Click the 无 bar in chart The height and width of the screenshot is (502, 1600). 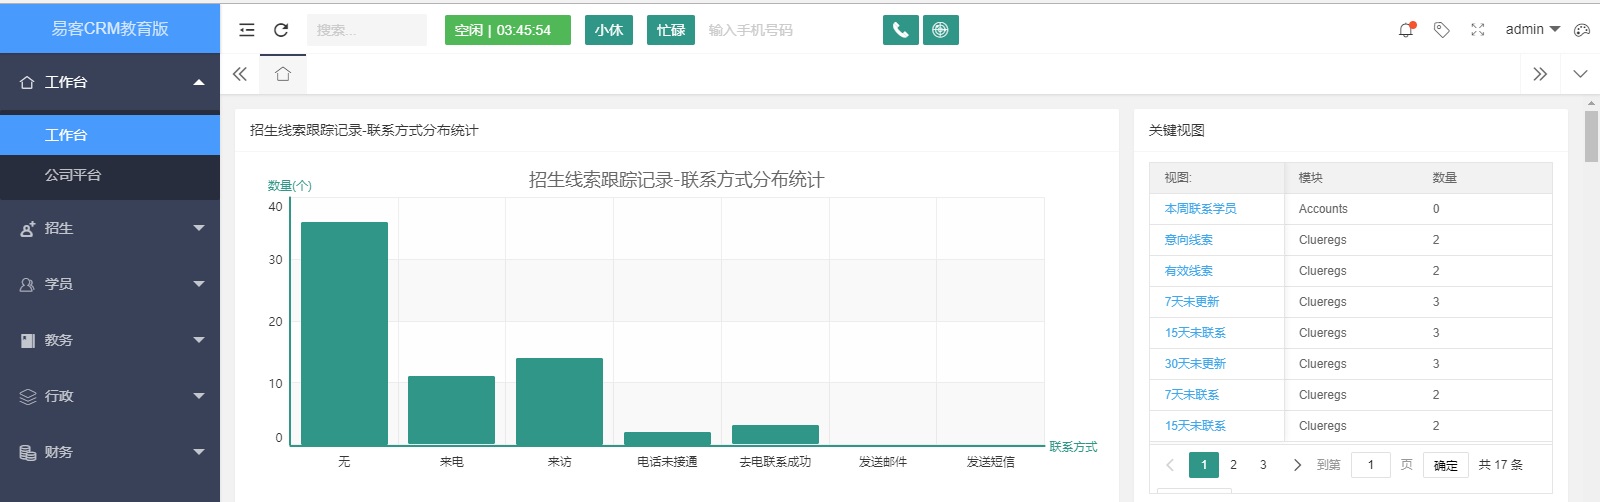[344, 333]
